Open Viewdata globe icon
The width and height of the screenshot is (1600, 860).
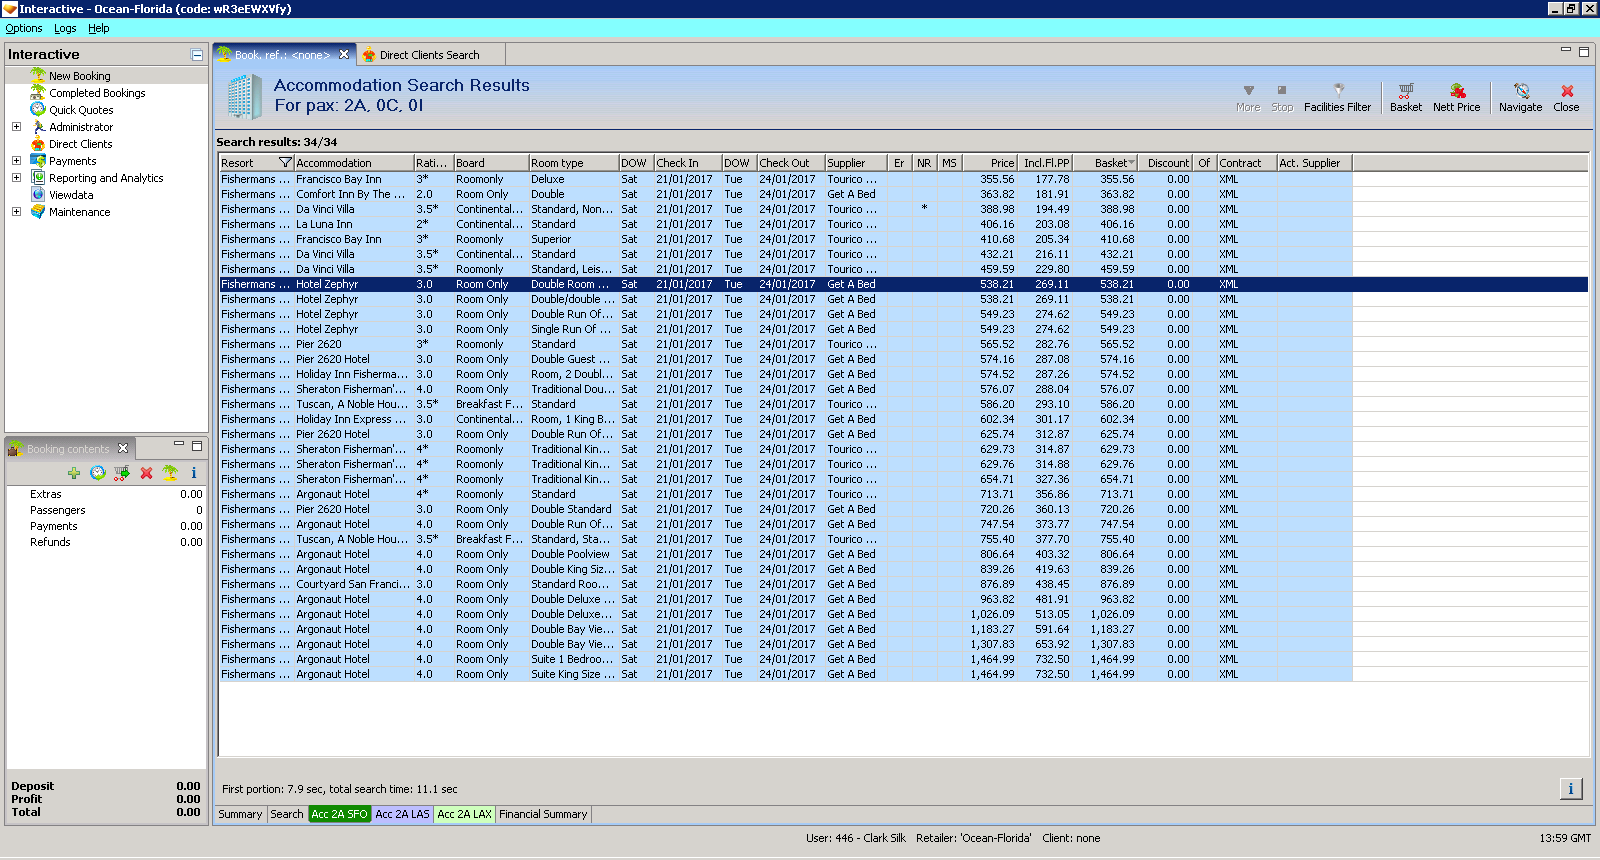point(38,194)
